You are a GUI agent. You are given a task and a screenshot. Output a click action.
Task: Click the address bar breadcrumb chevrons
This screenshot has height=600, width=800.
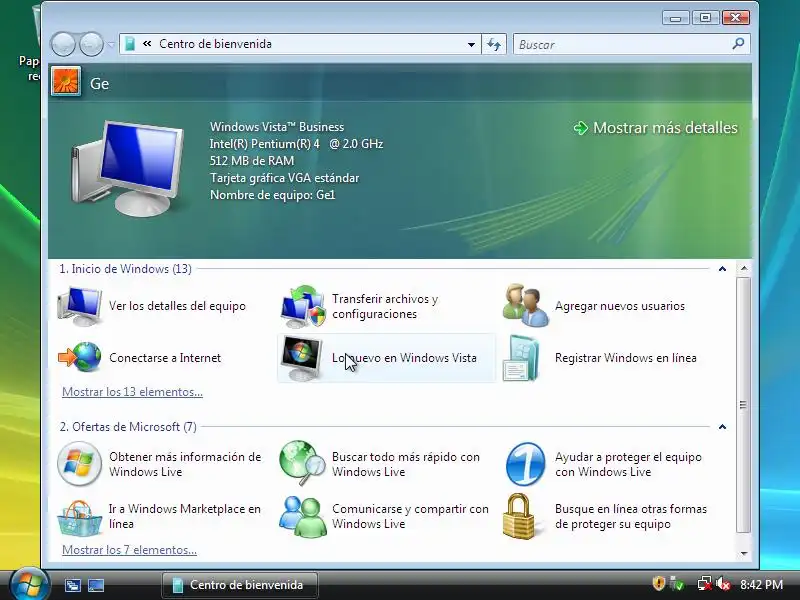[x=147, y=44]
